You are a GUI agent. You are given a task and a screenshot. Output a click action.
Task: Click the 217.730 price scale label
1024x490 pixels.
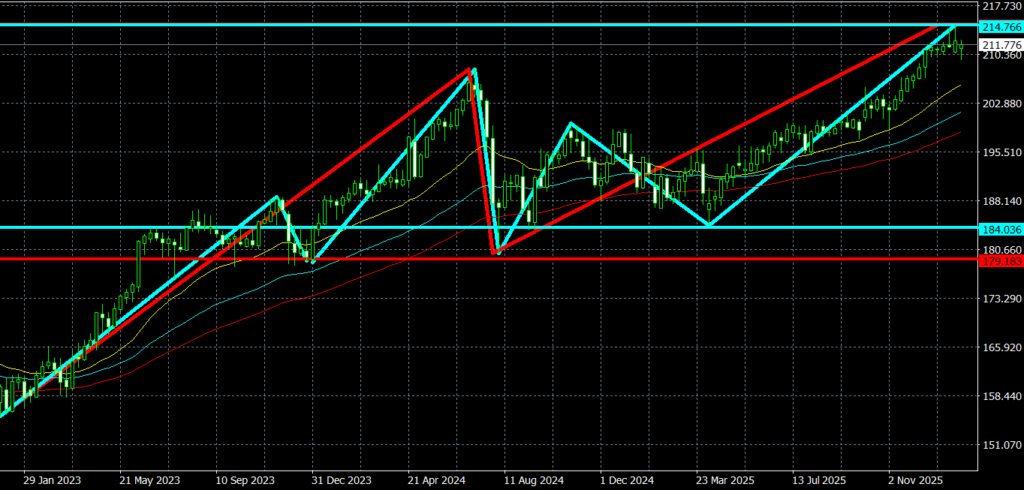1001,6
